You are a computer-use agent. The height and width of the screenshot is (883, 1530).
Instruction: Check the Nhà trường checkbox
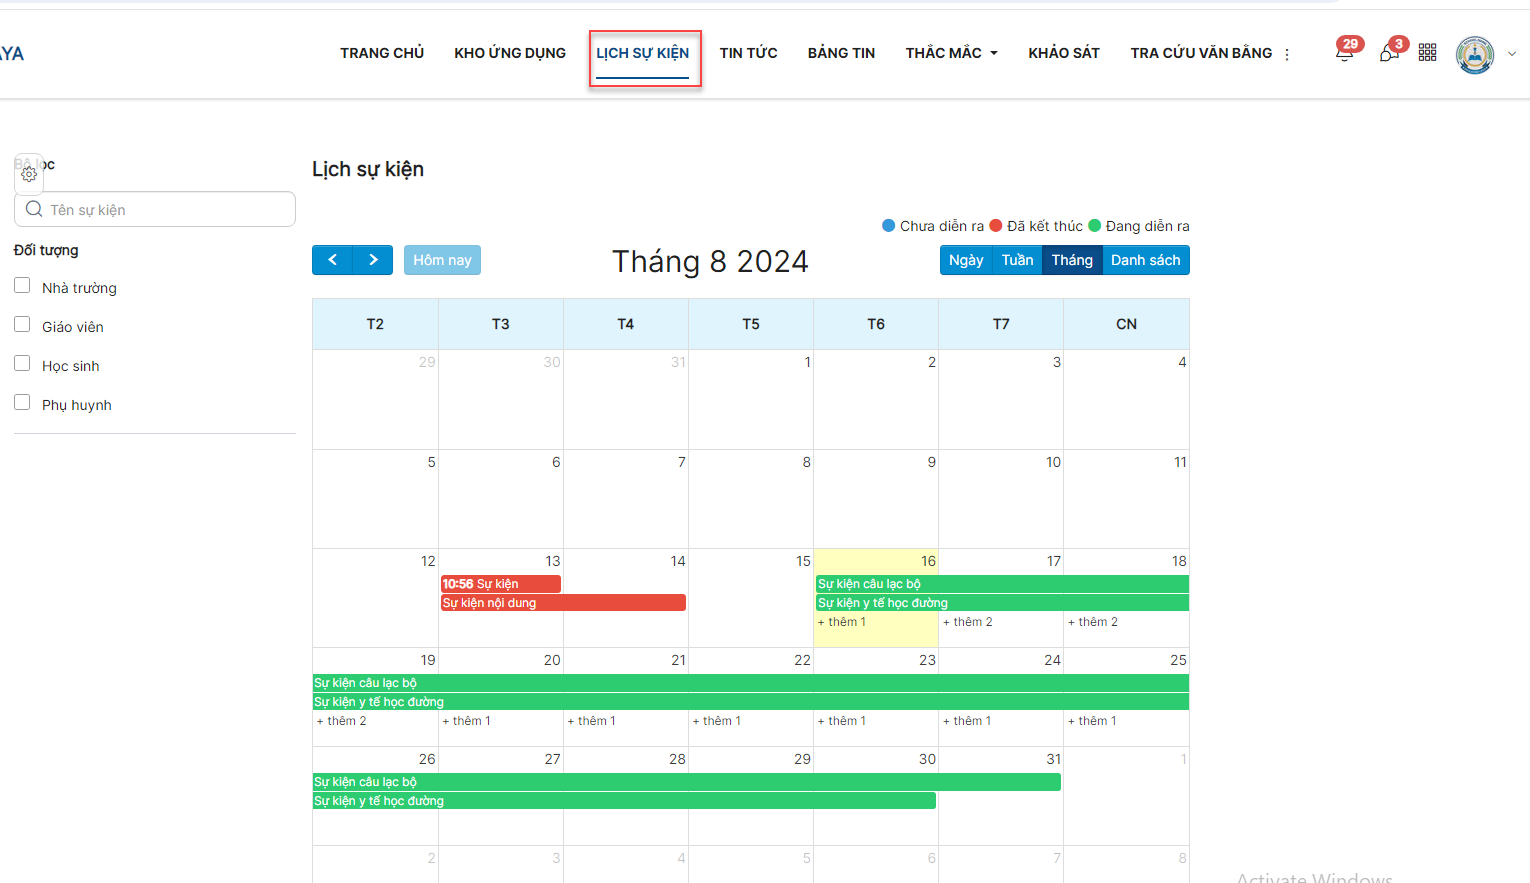tap(22, 286)
